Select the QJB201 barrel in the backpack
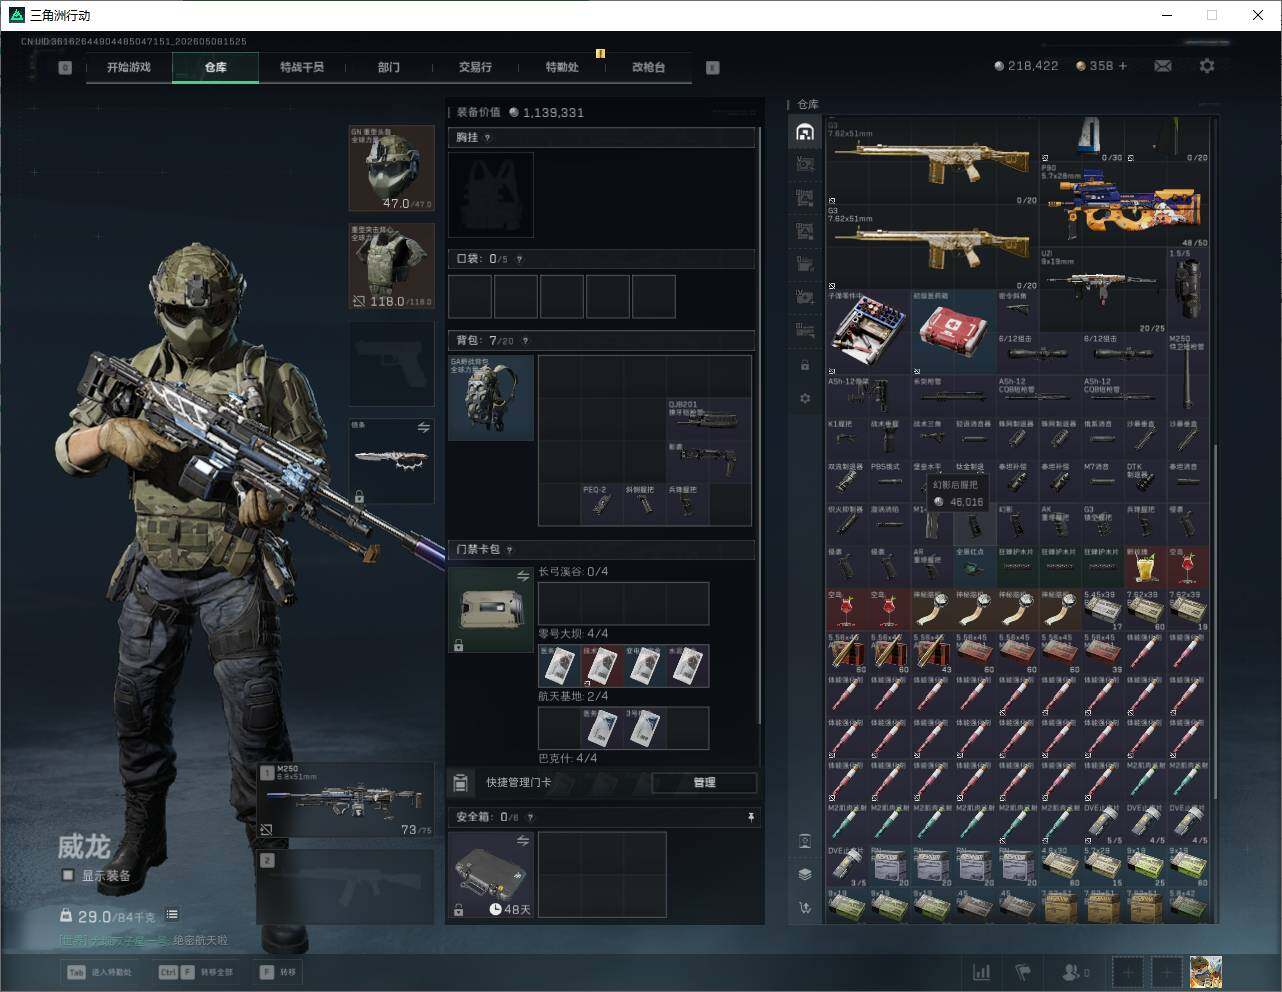This screenshot has height=992, width=1282. [709, 419]
